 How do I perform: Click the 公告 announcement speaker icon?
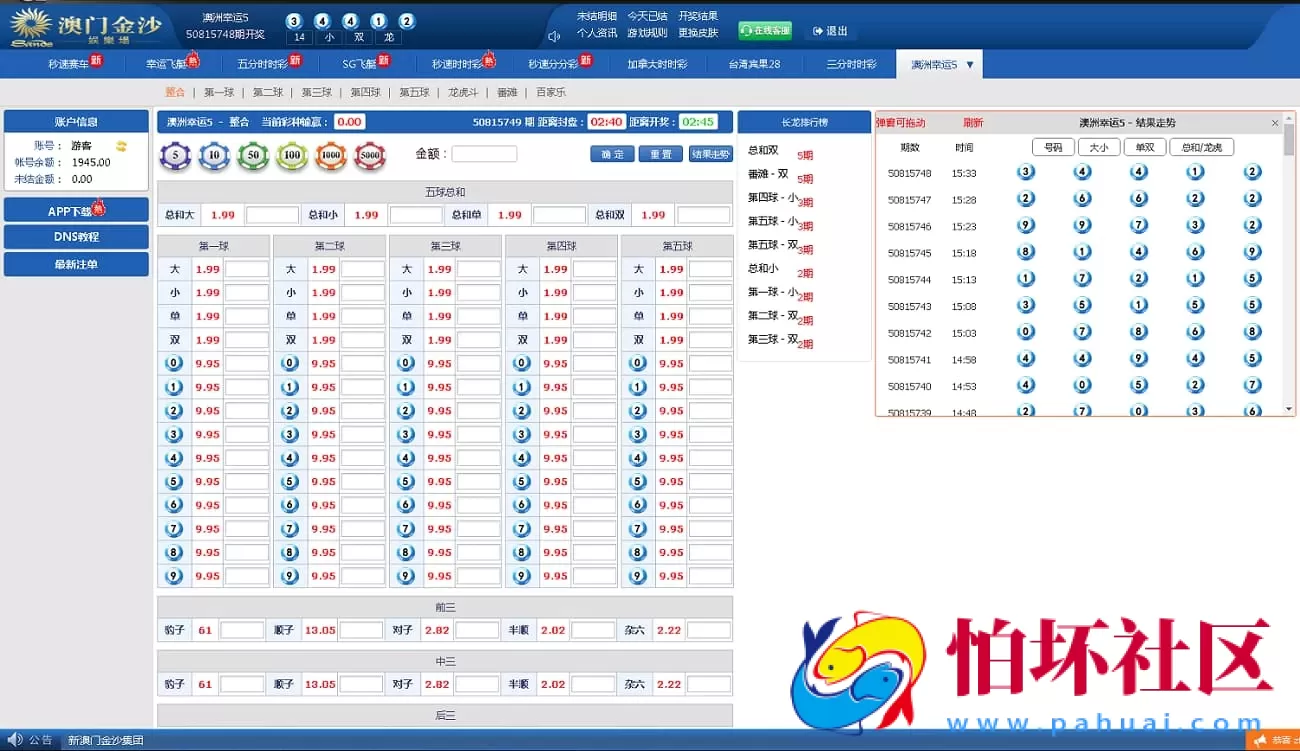coord(14,740)
